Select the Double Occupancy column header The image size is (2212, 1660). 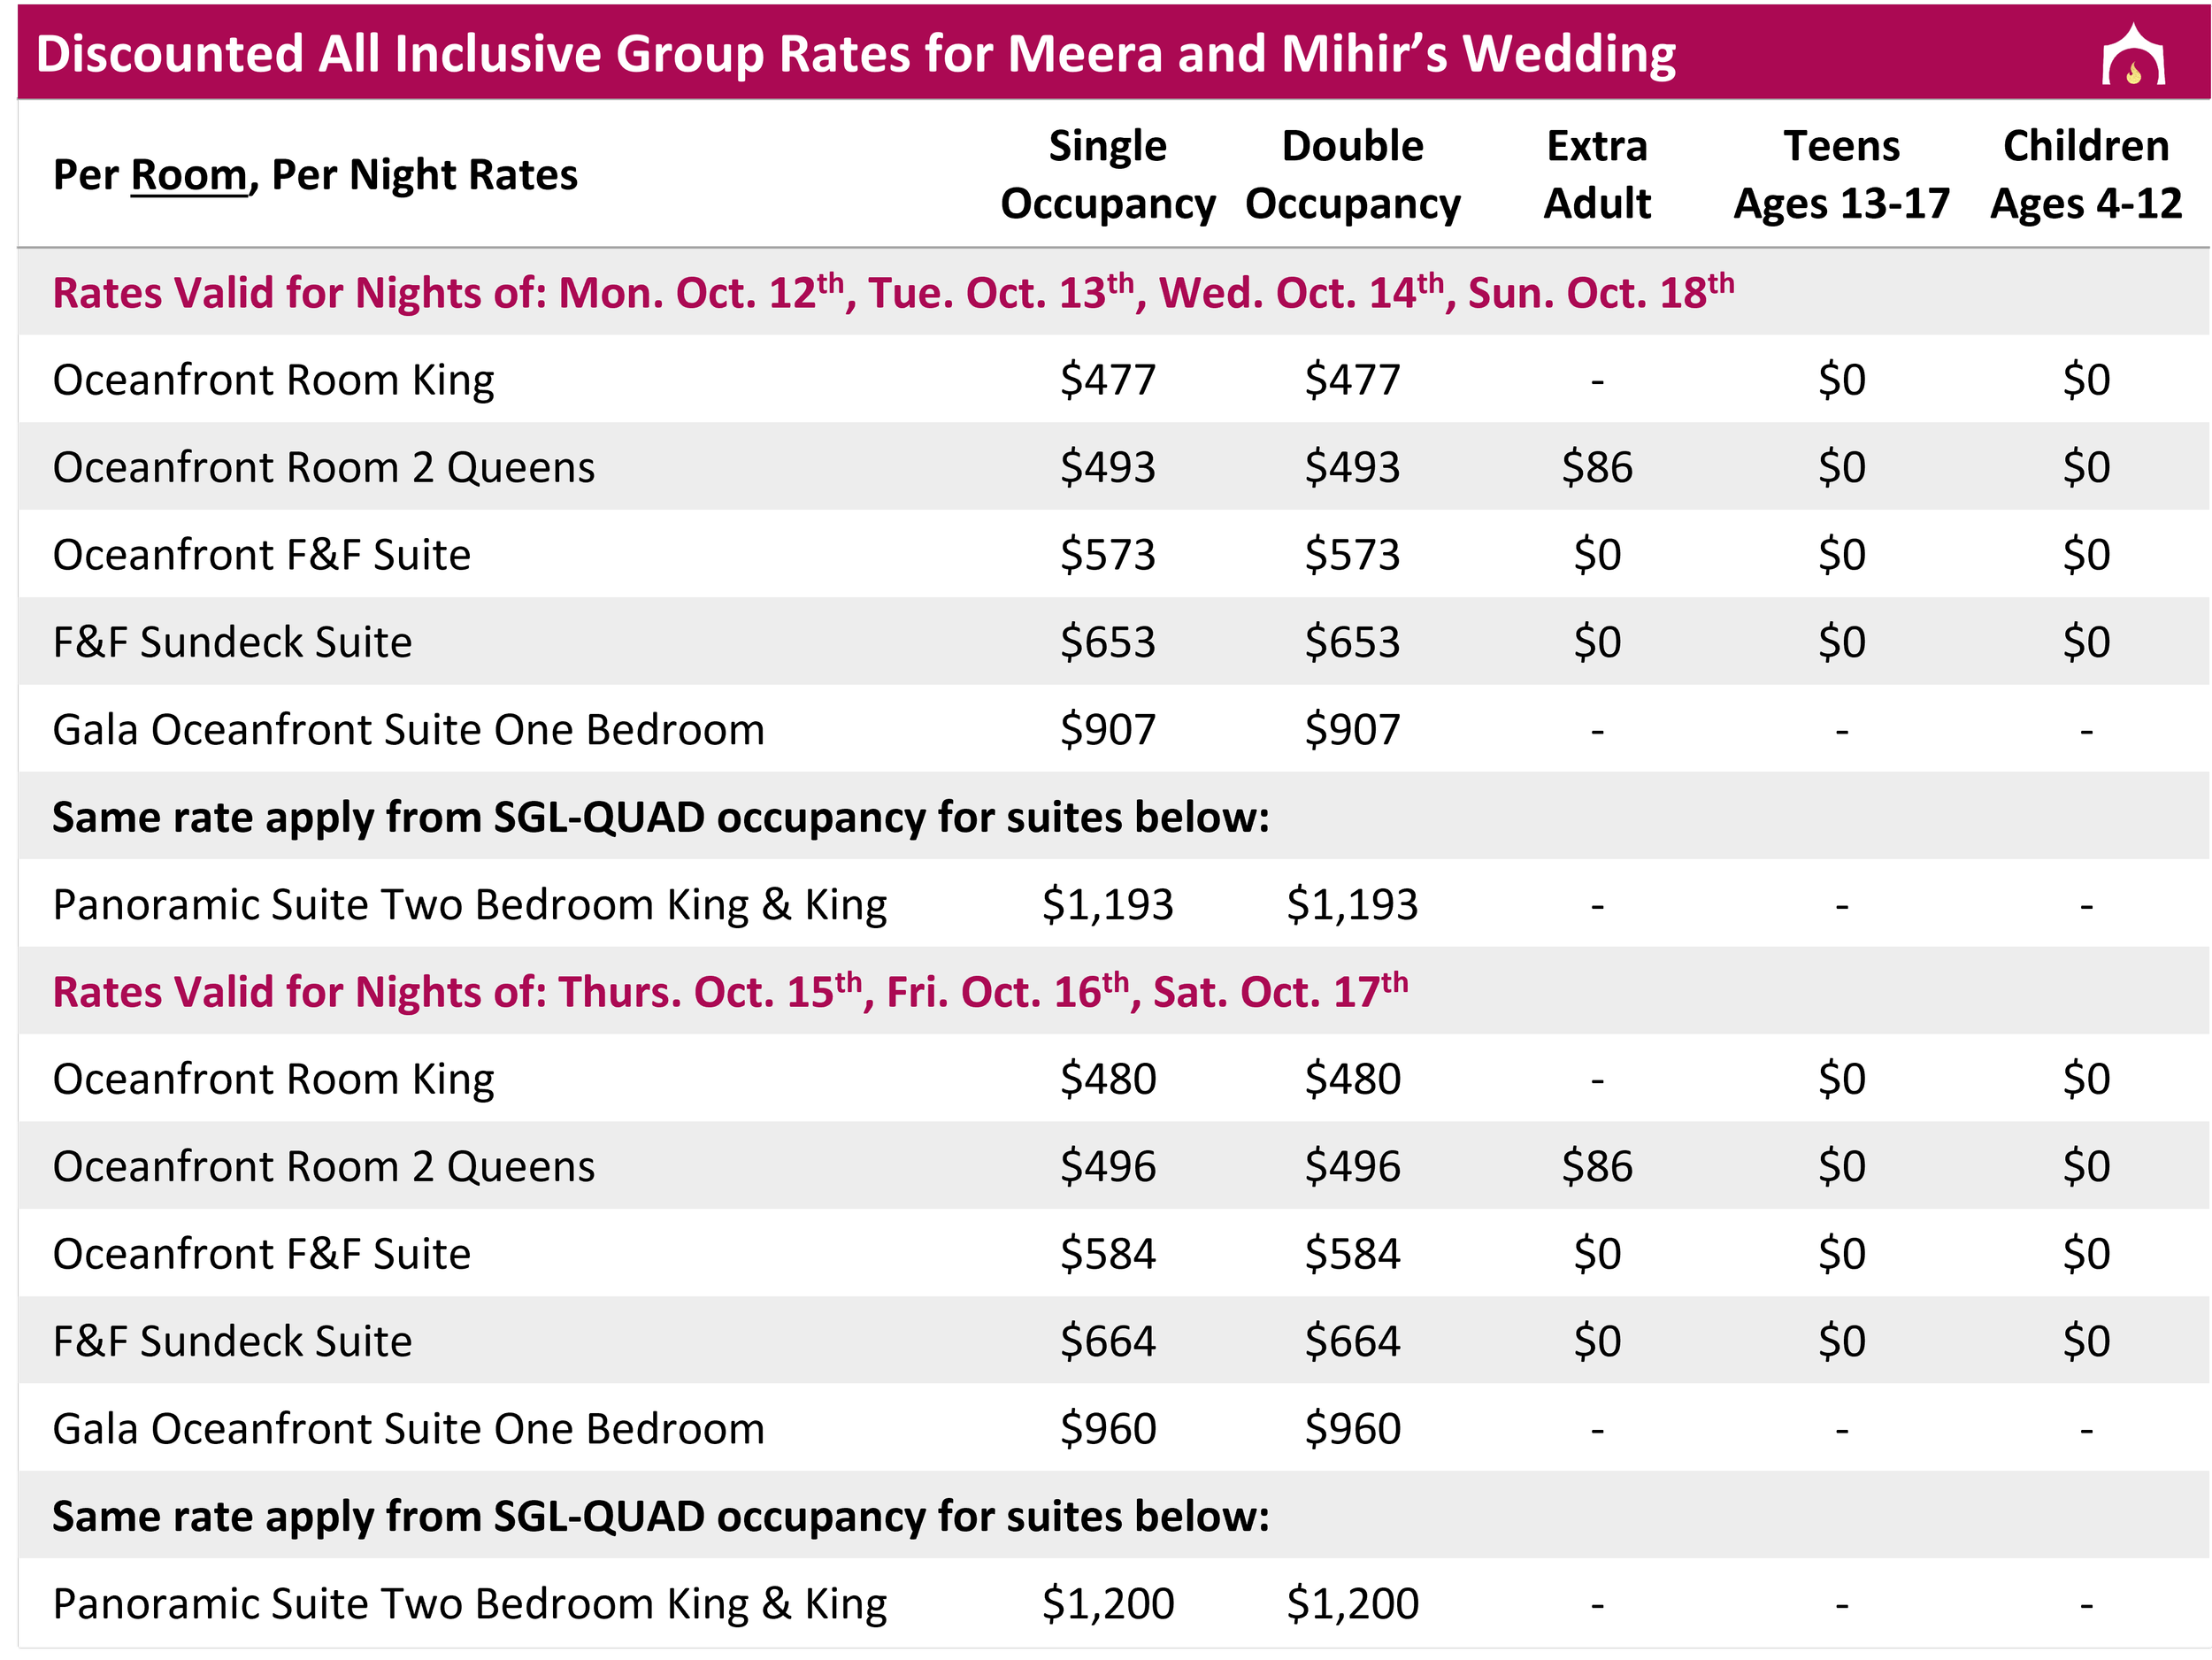click(1352, 174)
